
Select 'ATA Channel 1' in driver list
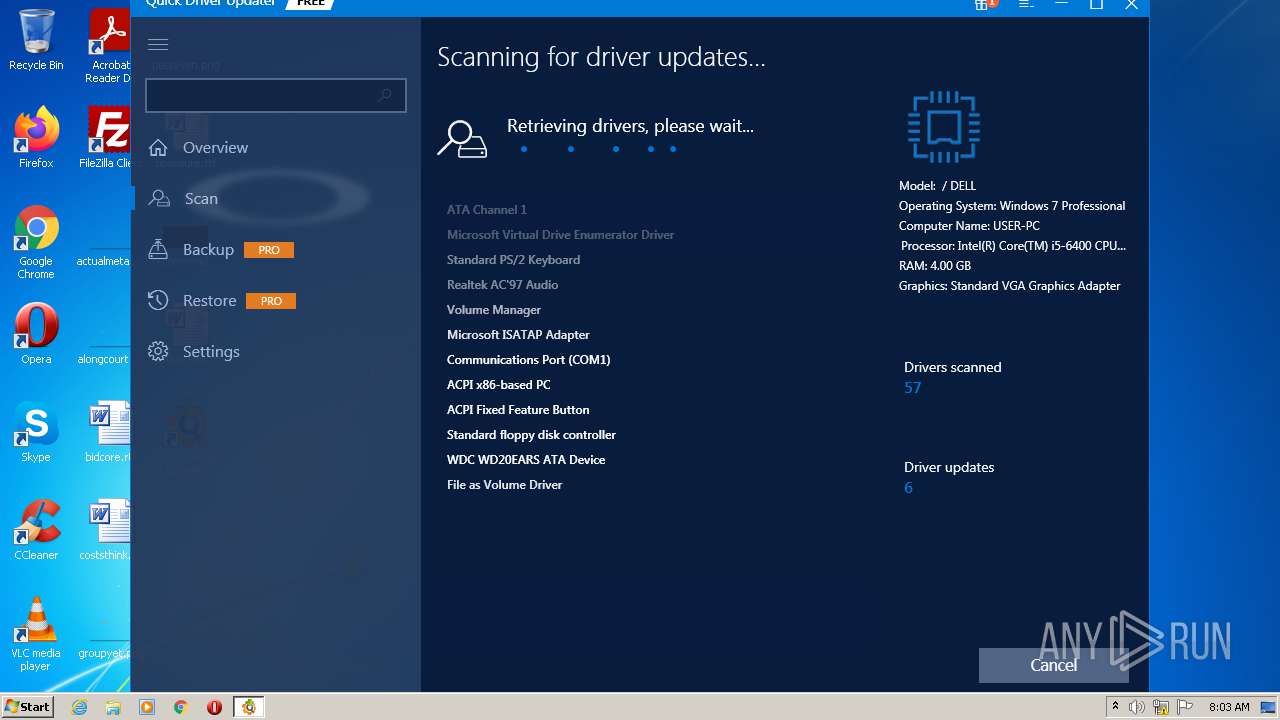coord(487,210)
